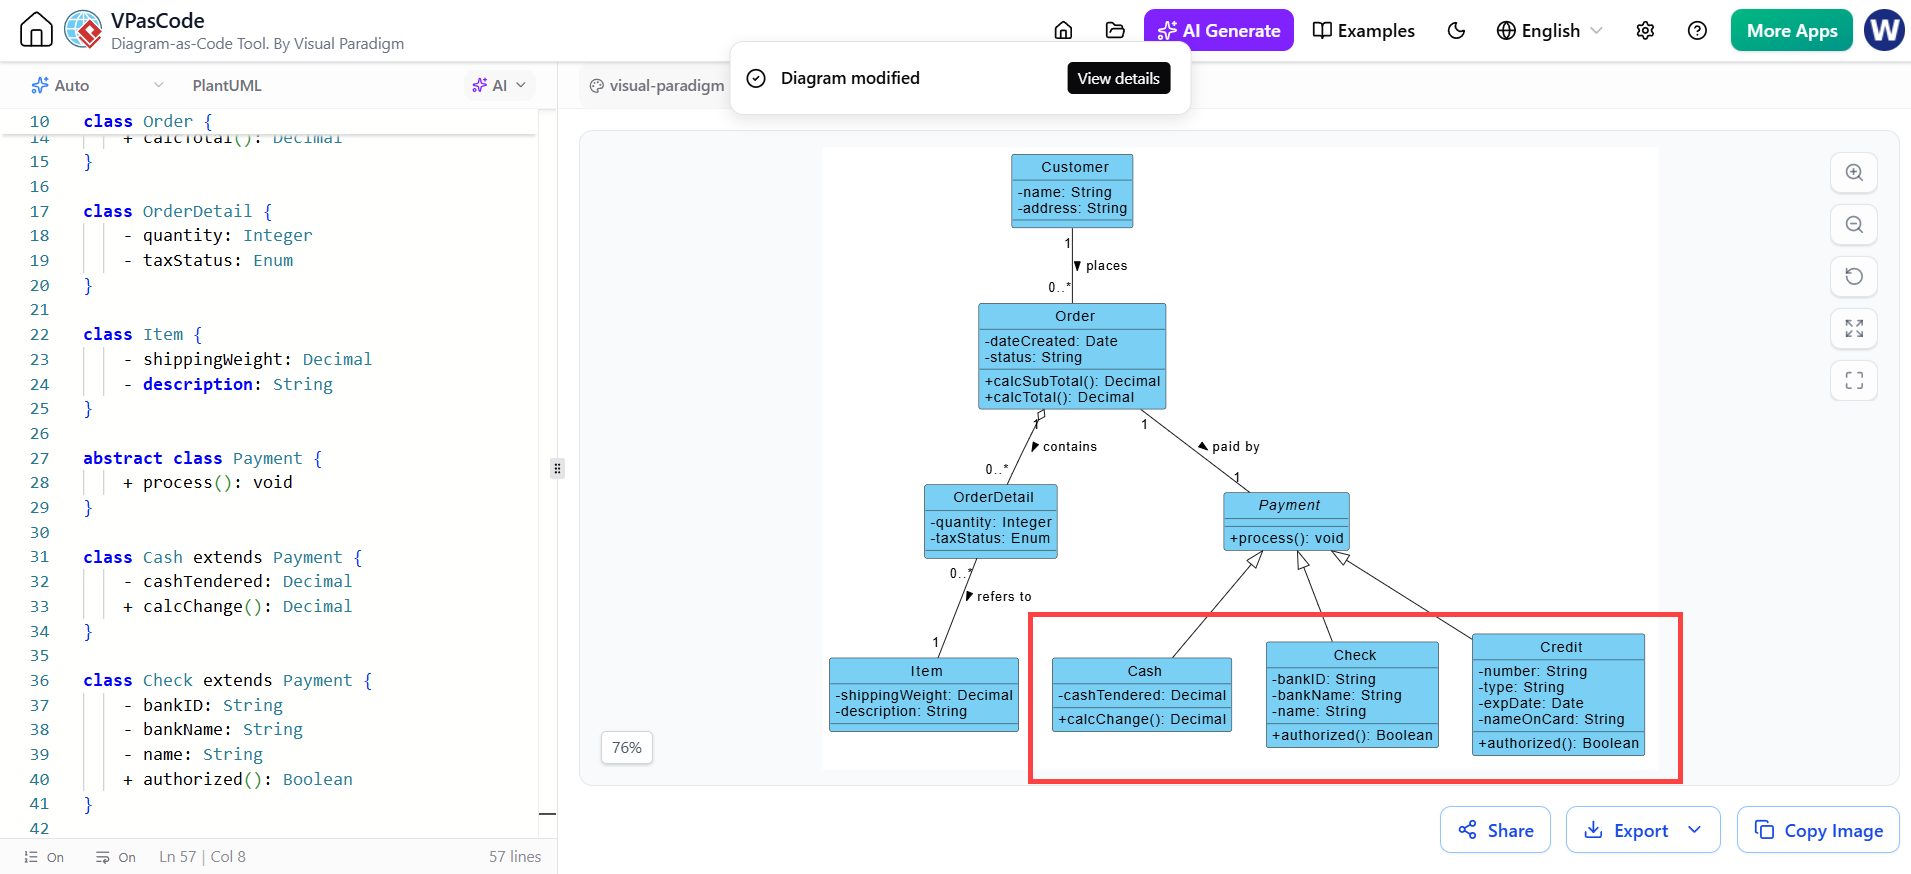Open the settings gear icon
This screenshot has height=874, width=1911.
(x=1645, y=30)
